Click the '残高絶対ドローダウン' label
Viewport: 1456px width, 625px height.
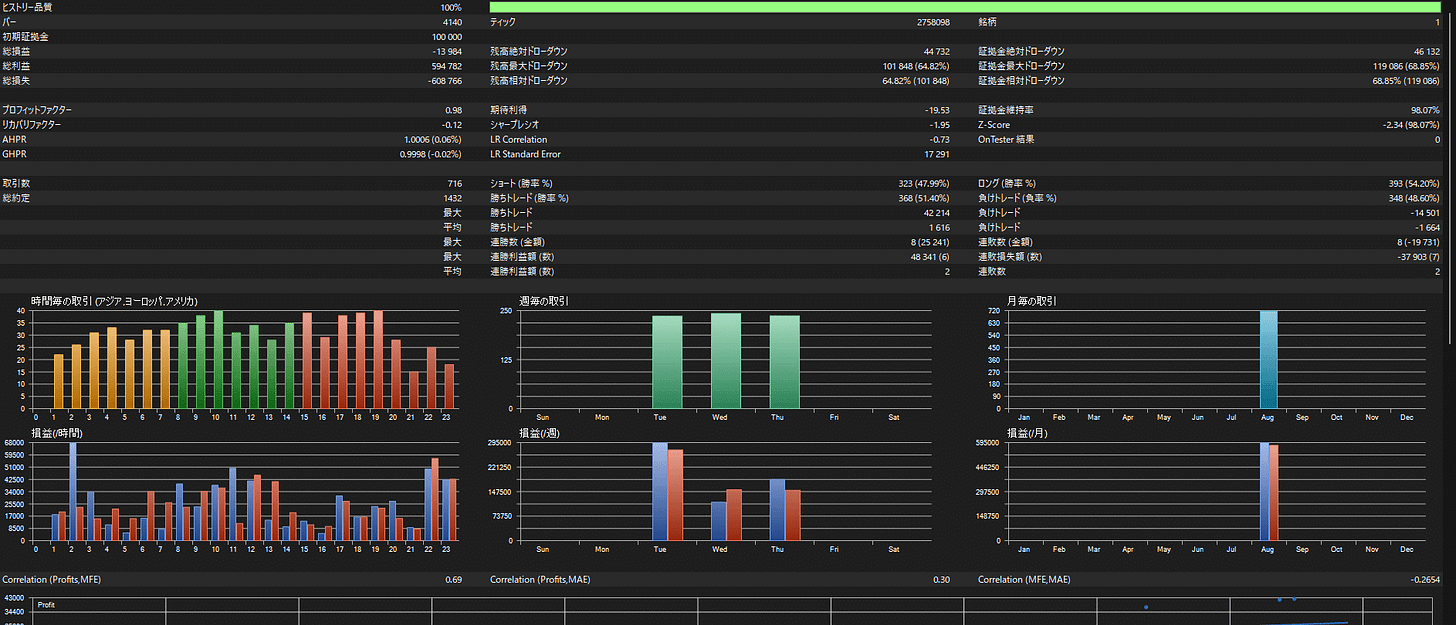[x=528, y=51]
